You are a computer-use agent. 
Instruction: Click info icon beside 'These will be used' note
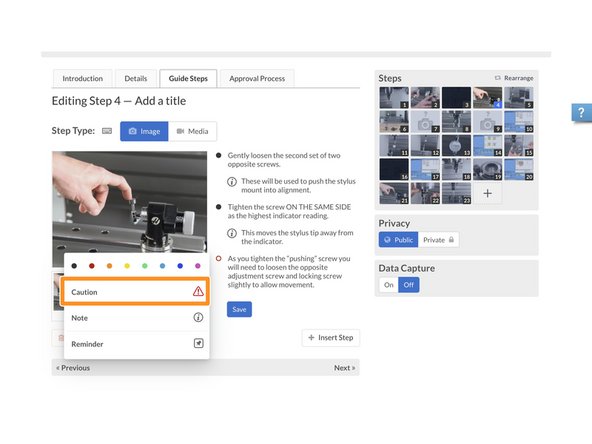pos(232,182)
